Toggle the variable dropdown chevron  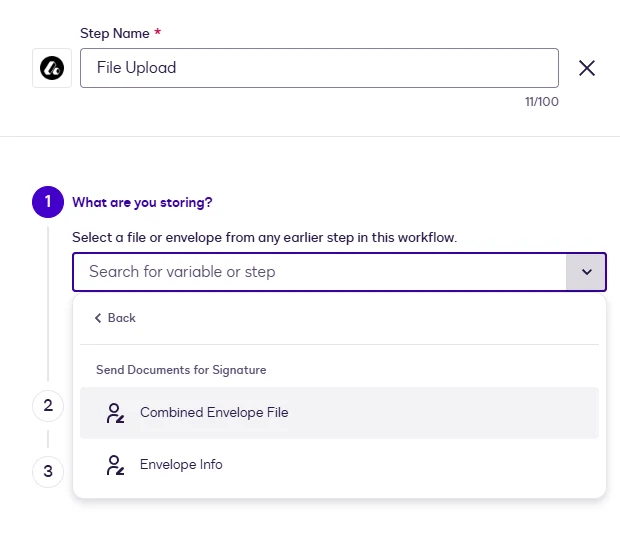click(x=586, y=272)
